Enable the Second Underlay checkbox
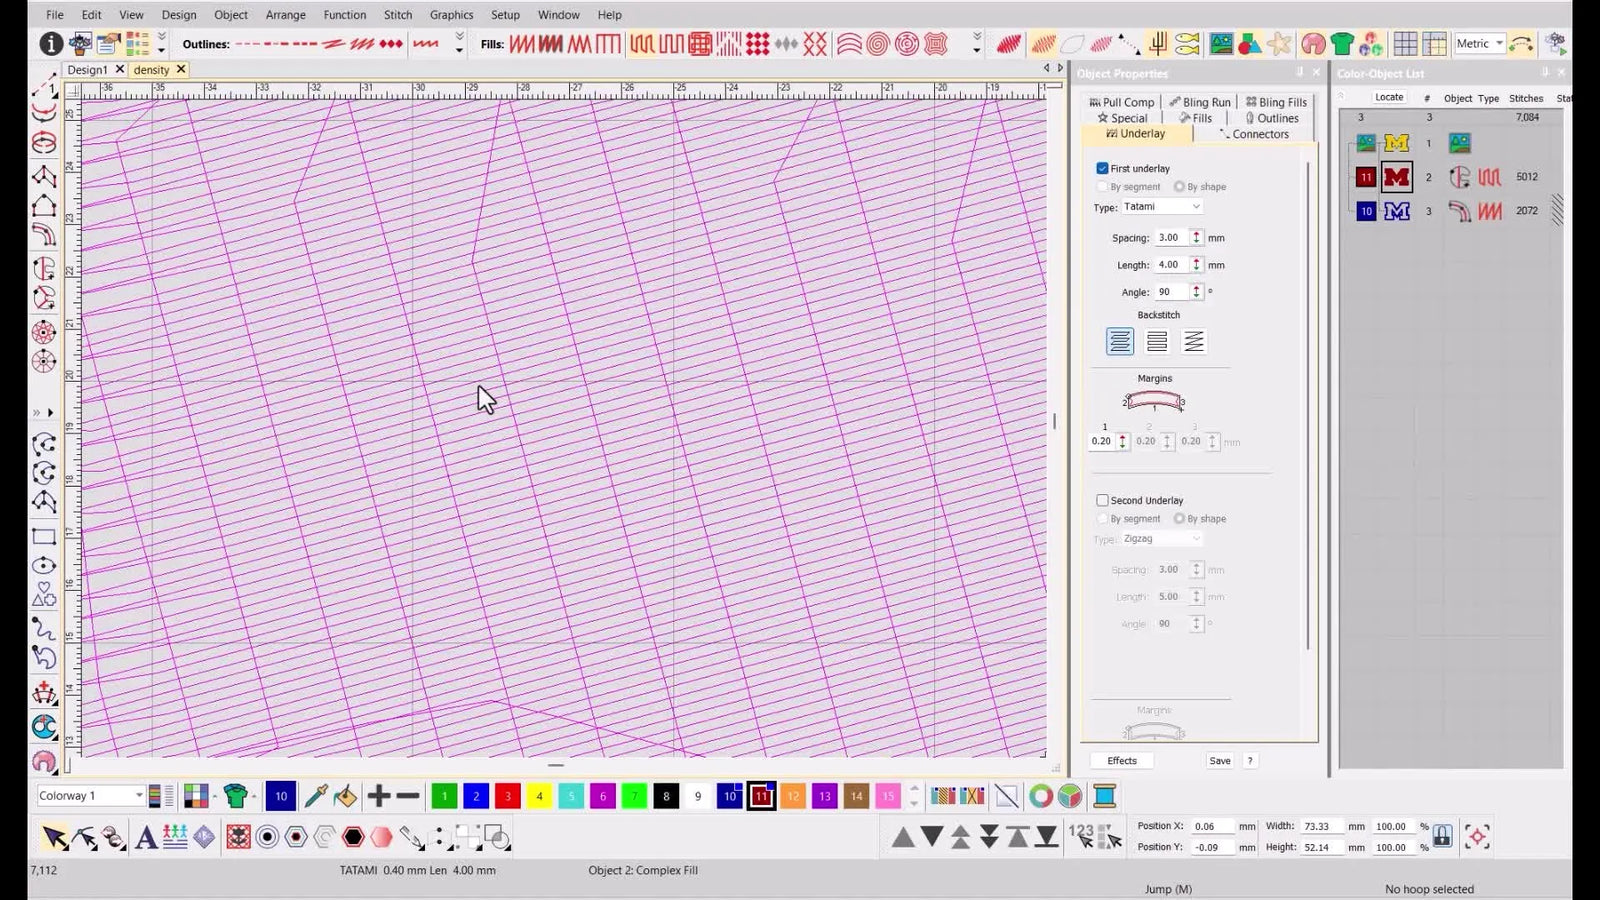1600x900 pixels. [1102, 500]
